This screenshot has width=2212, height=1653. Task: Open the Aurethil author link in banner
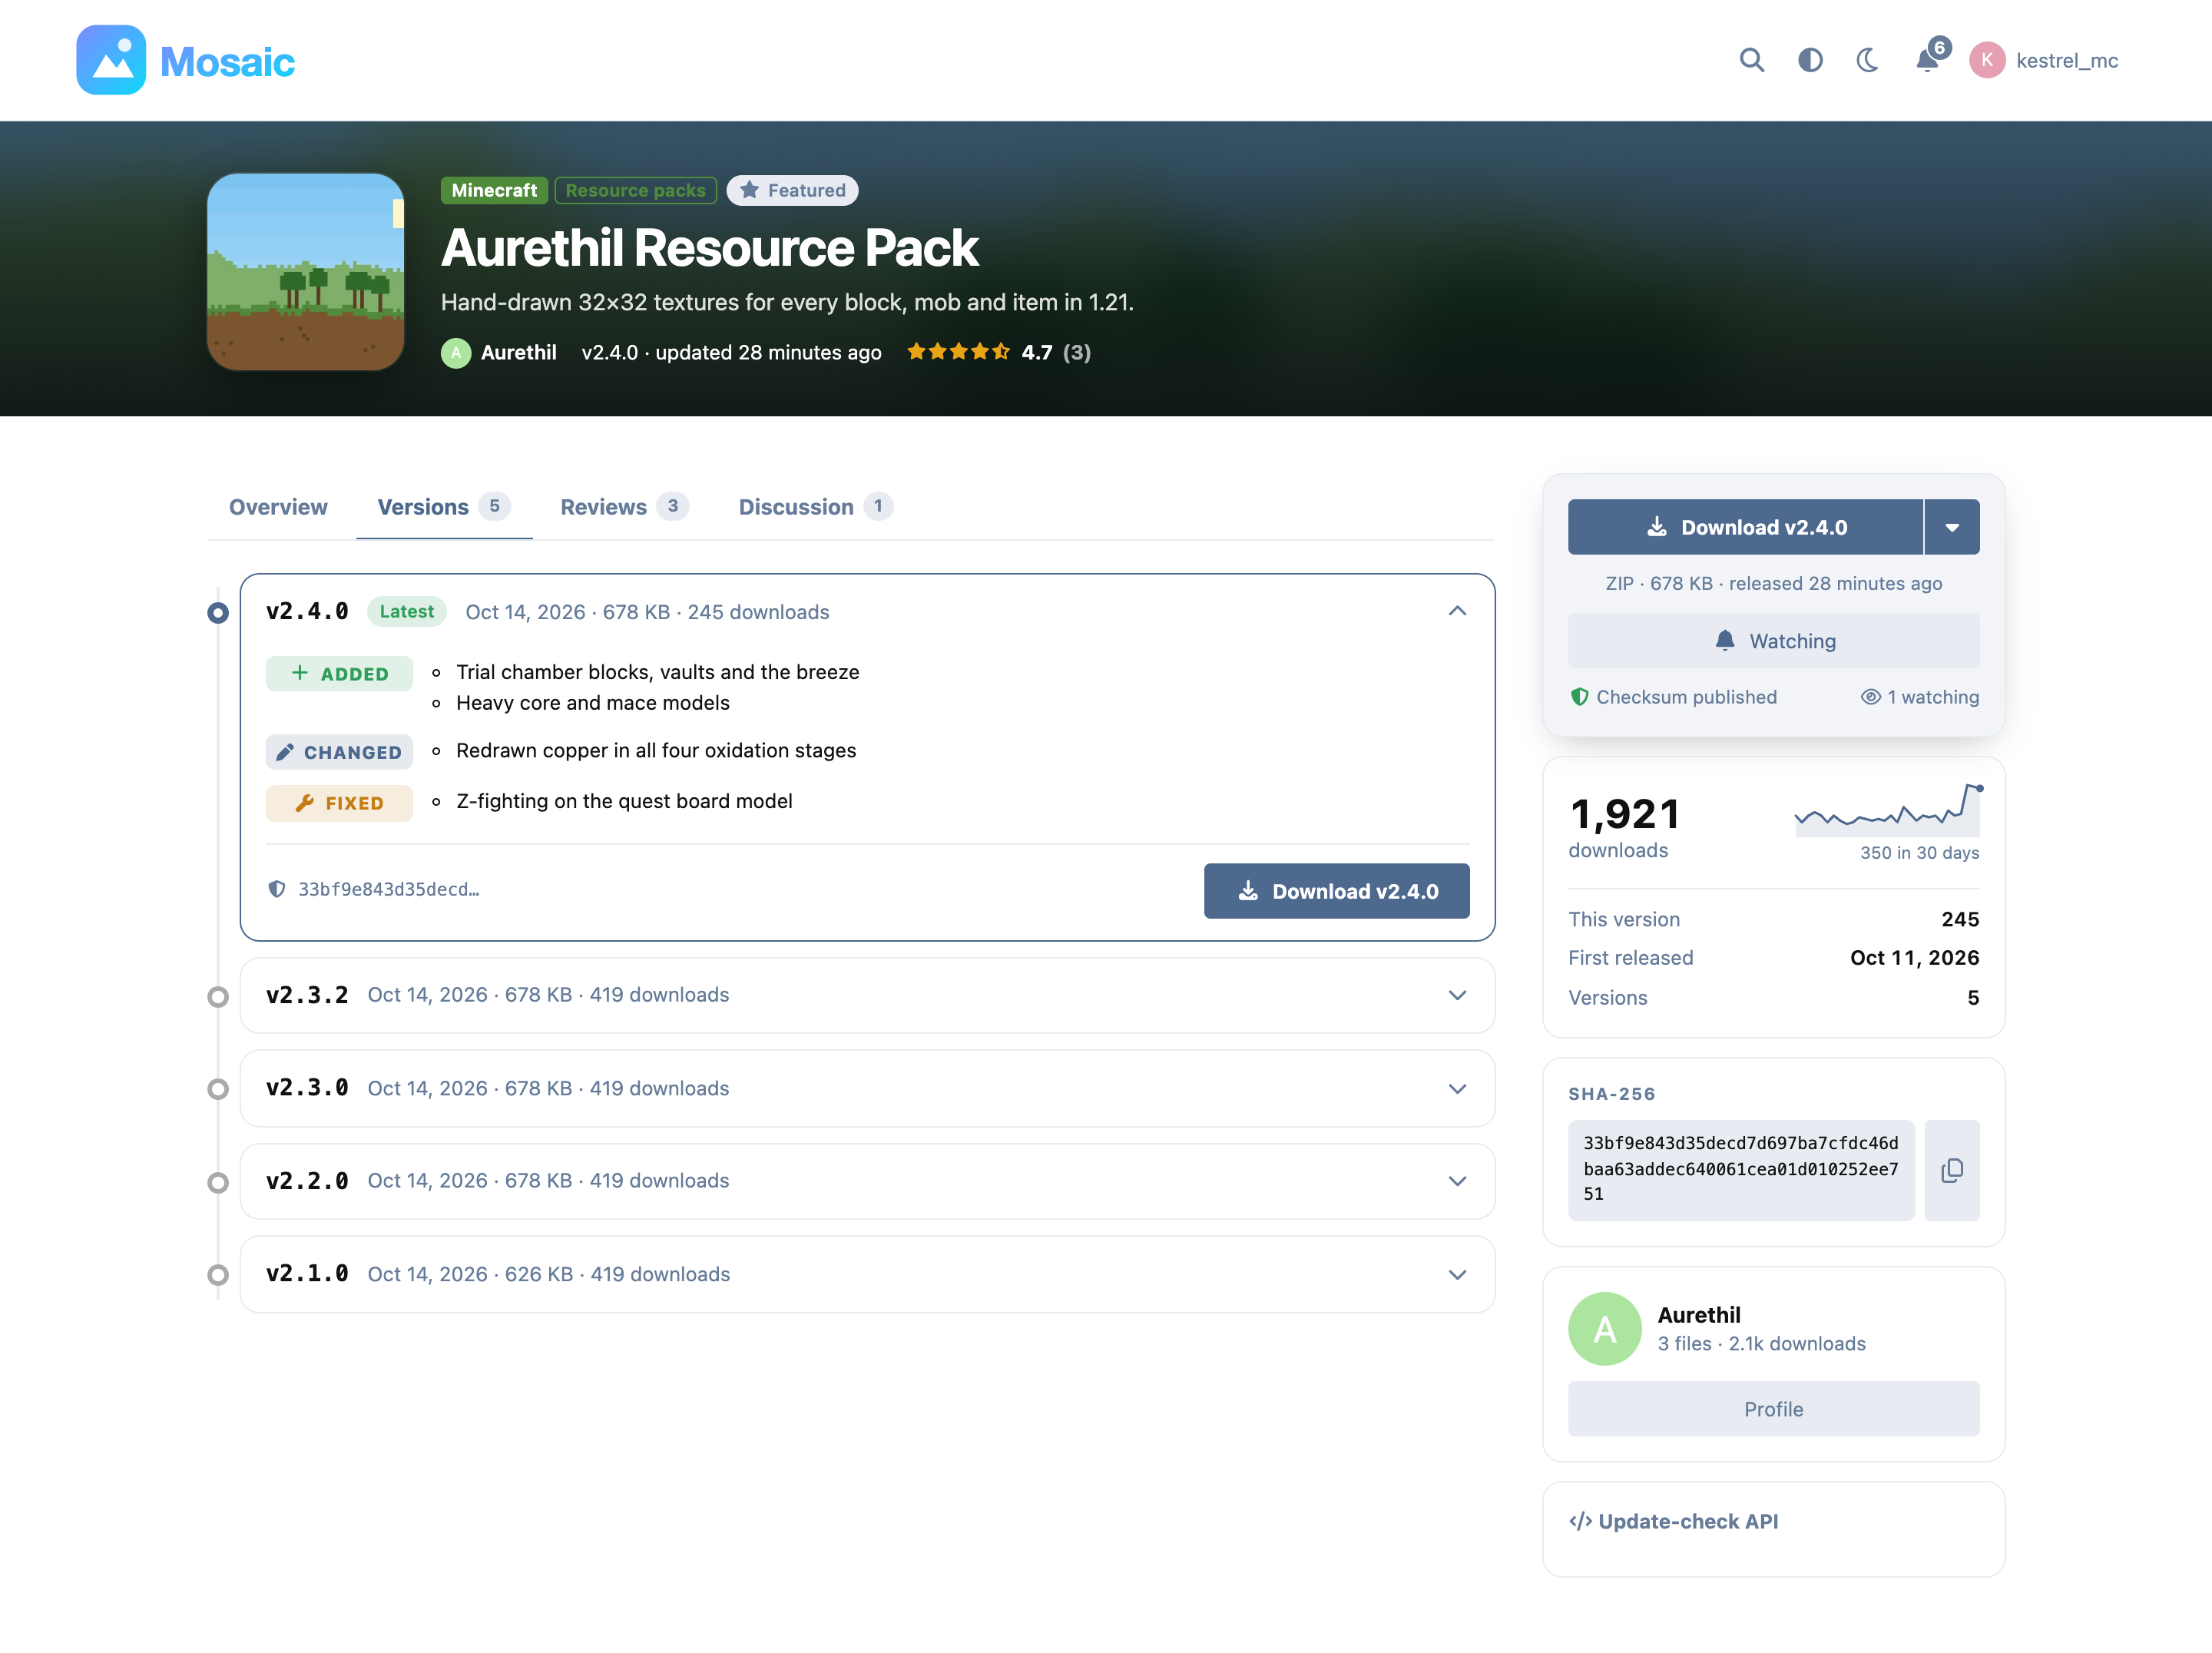499,352
